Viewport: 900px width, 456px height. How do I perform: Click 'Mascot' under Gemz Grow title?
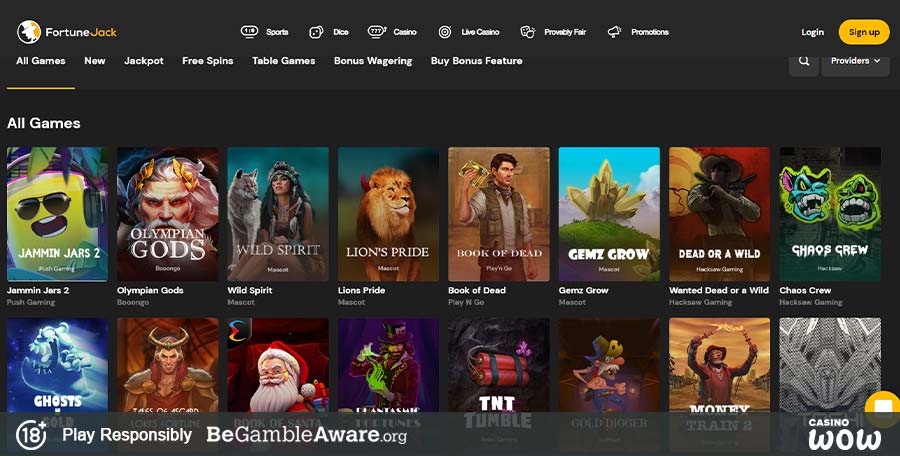[x=572, y=302]
